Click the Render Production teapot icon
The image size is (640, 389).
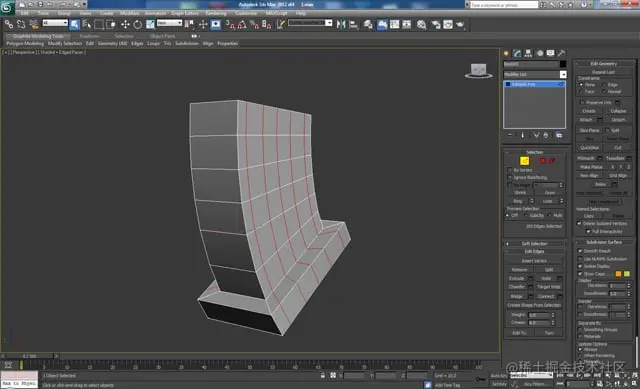pyautogui.click(x=460, y=24)
